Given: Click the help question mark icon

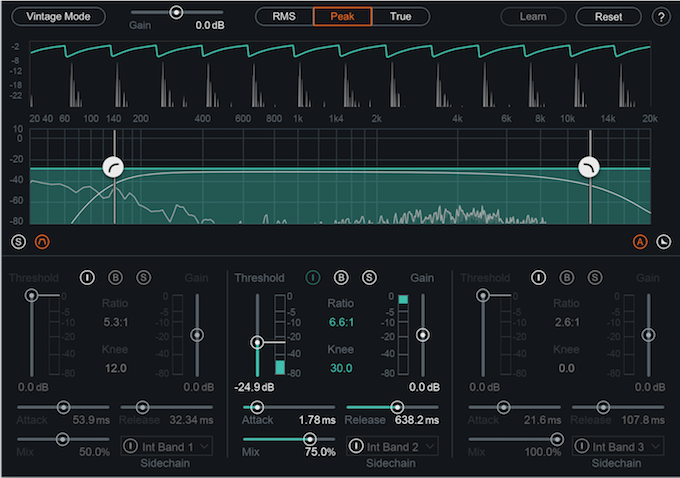Looking at the screenshot, I should tap(661, 17).
